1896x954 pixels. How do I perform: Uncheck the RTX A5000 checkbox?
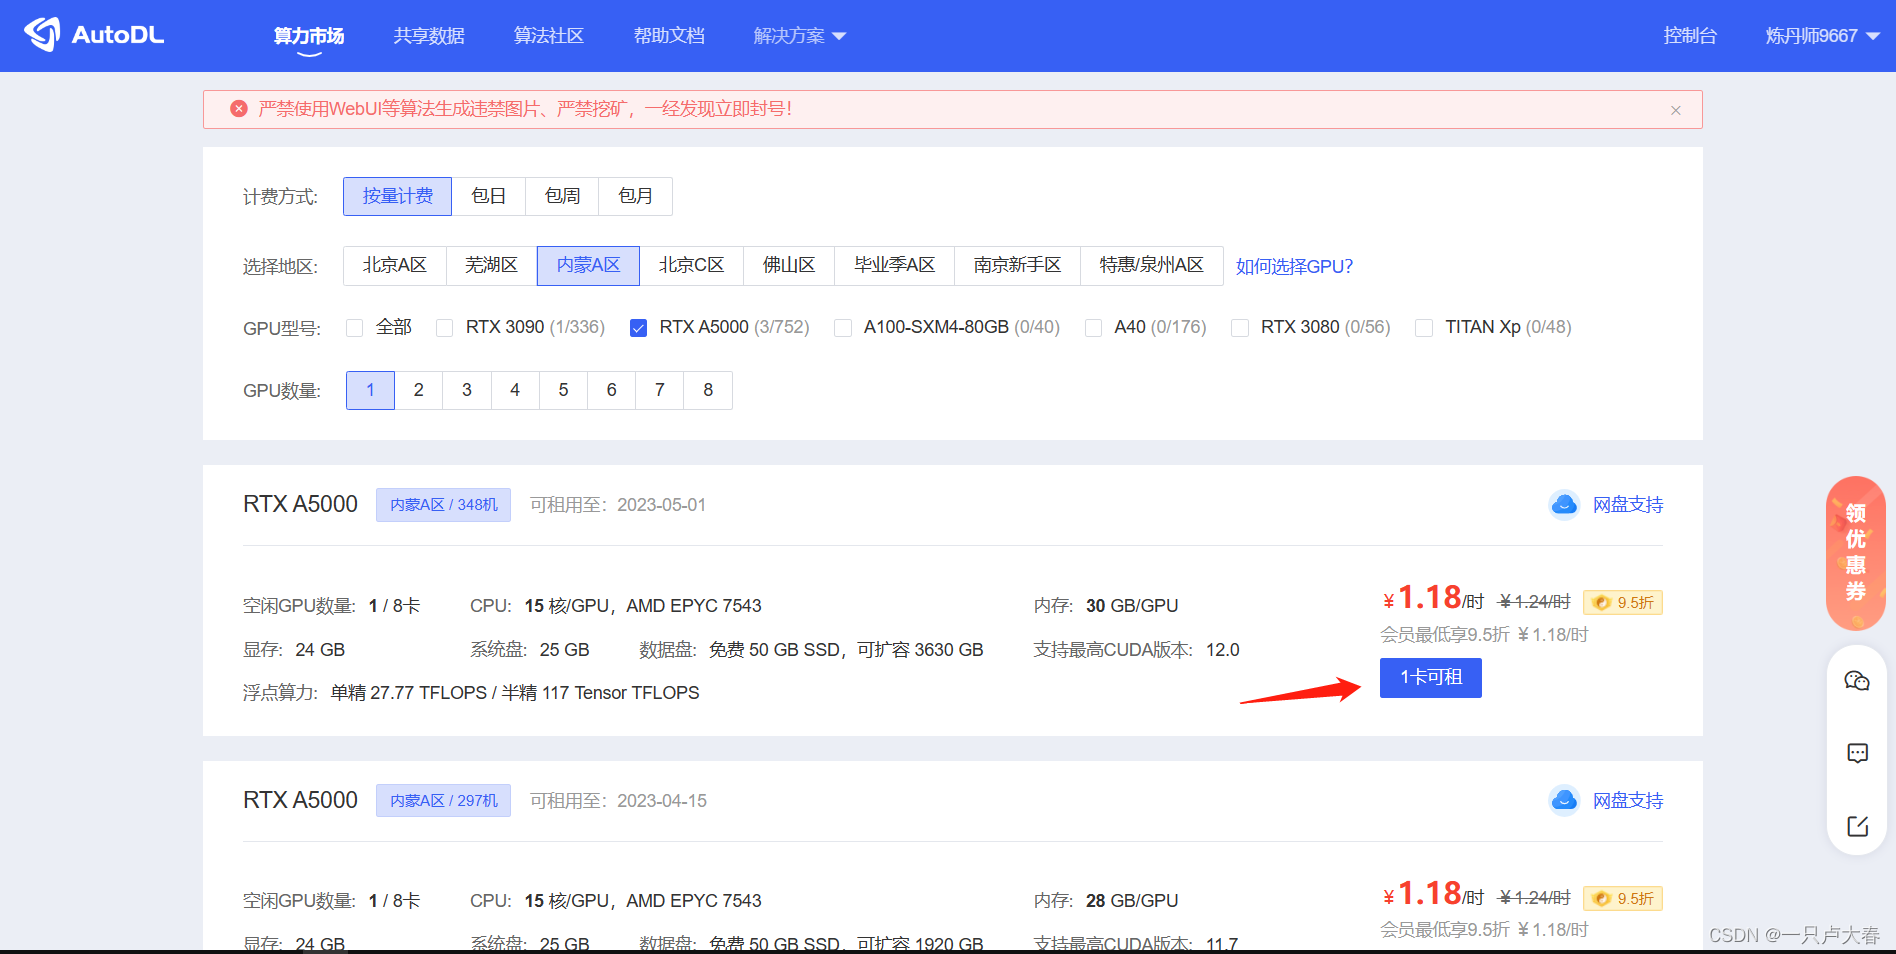[638, 328]
